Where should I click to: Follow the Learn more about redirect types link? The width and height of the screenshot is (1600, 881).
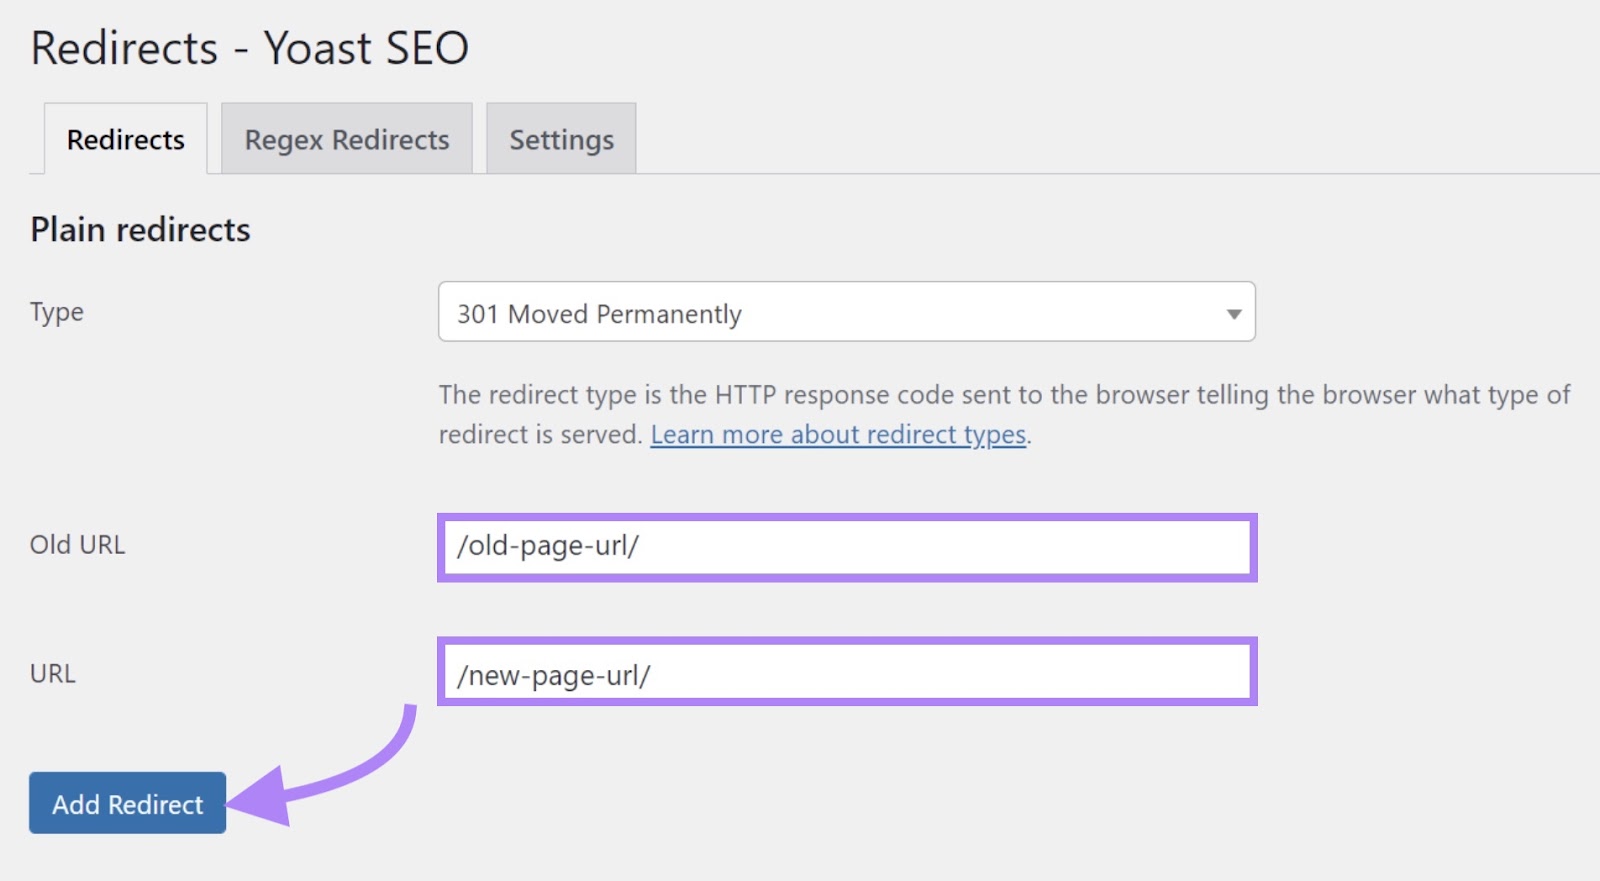[x=838, y=435]
